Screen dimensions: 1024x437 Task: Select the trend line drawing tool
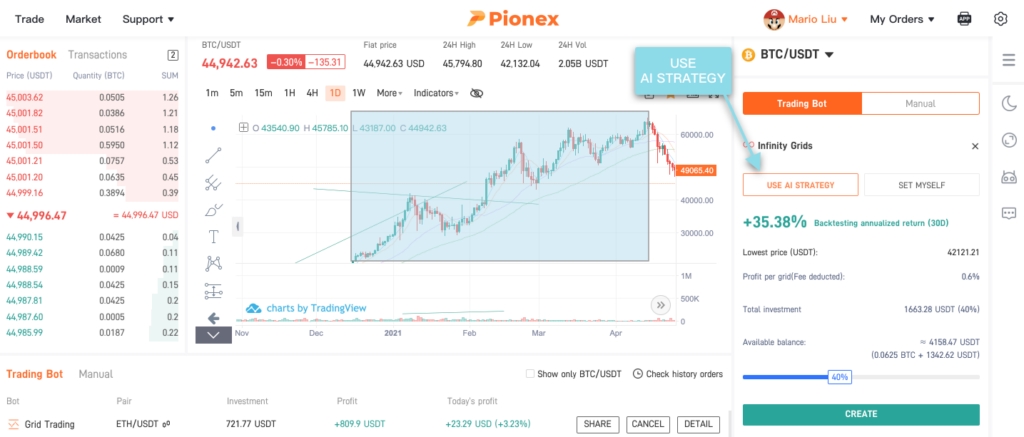[x=213, y=155]
